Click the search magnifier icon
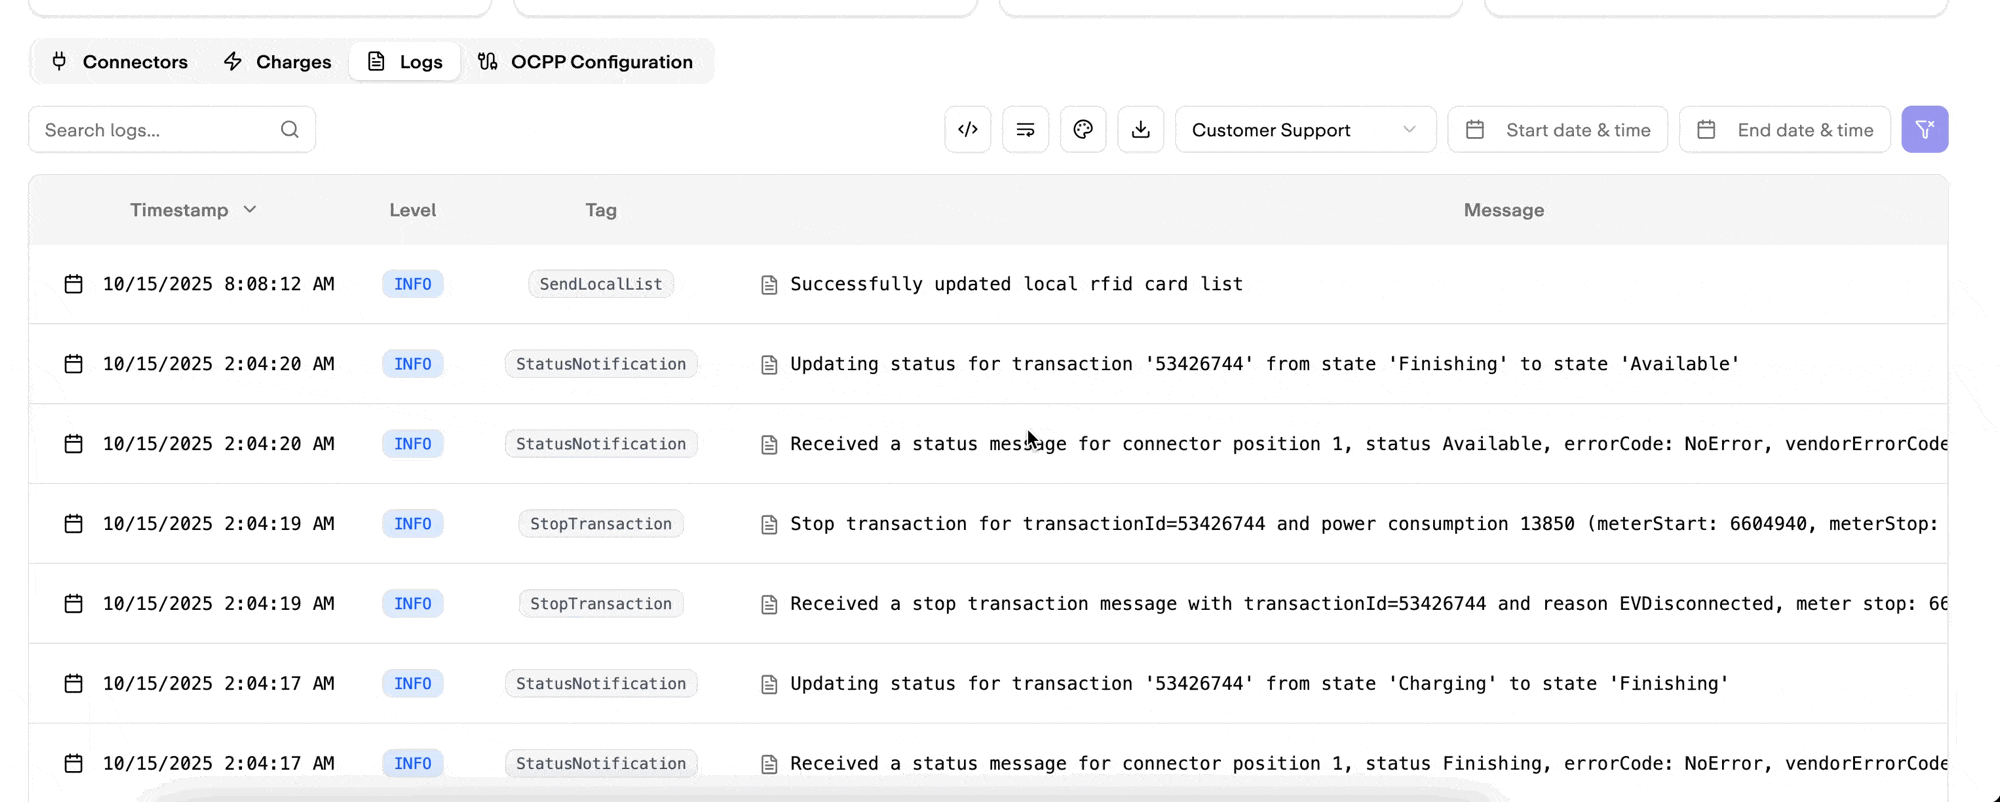2000x802 pixels. (290, 129)
